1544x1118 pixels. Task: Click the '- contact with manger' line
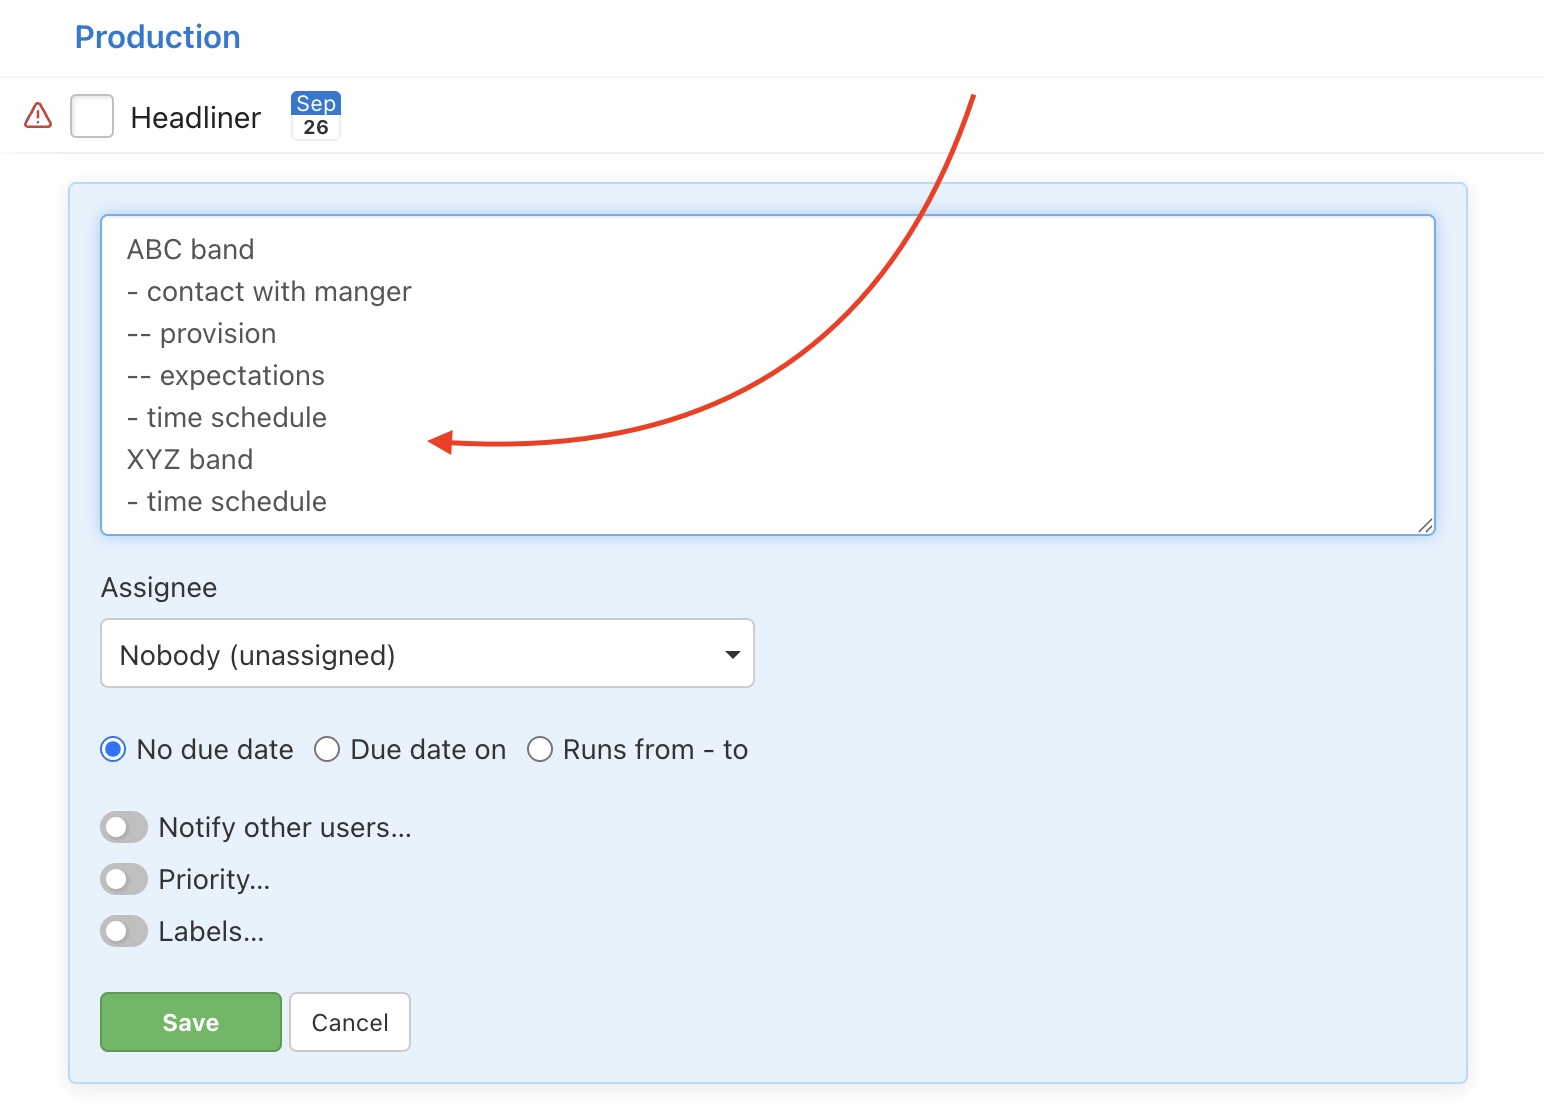pyautogui.click(x=269, y=291)
